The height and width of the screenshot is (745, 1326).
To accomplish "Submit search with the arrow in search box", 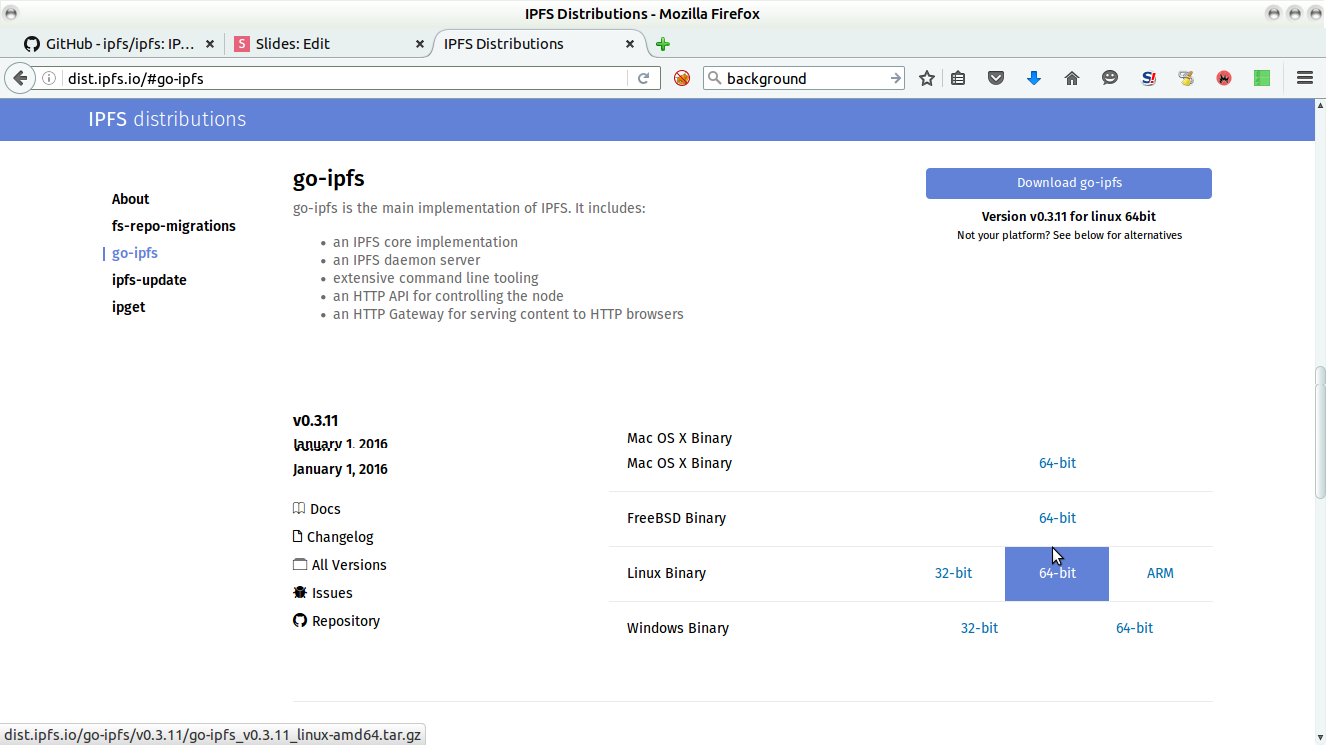I will (896, 78).
